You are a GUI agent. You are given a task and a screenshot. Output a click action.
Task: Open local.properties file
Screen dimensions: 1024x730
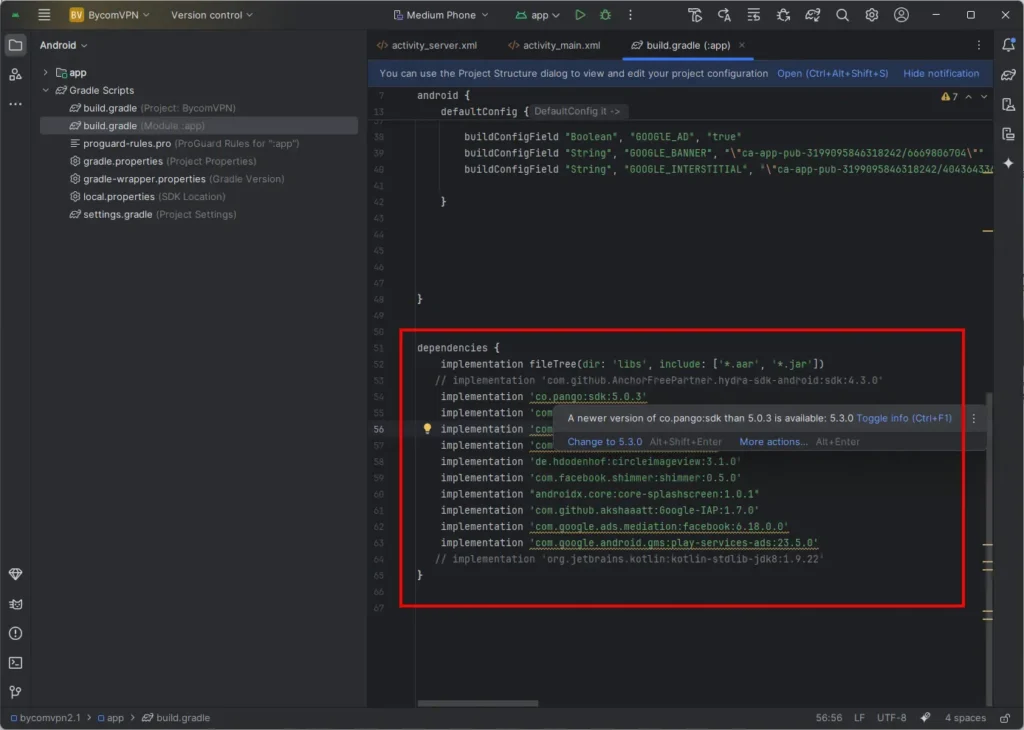pos(147,196)
